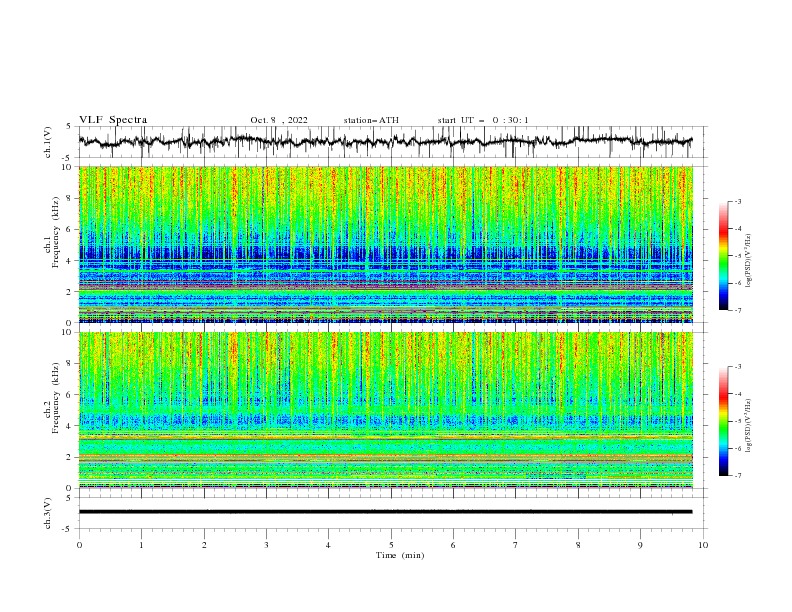
Task: Click the ch.1 spectrogram color scale bar
Action: pos(723,256)
